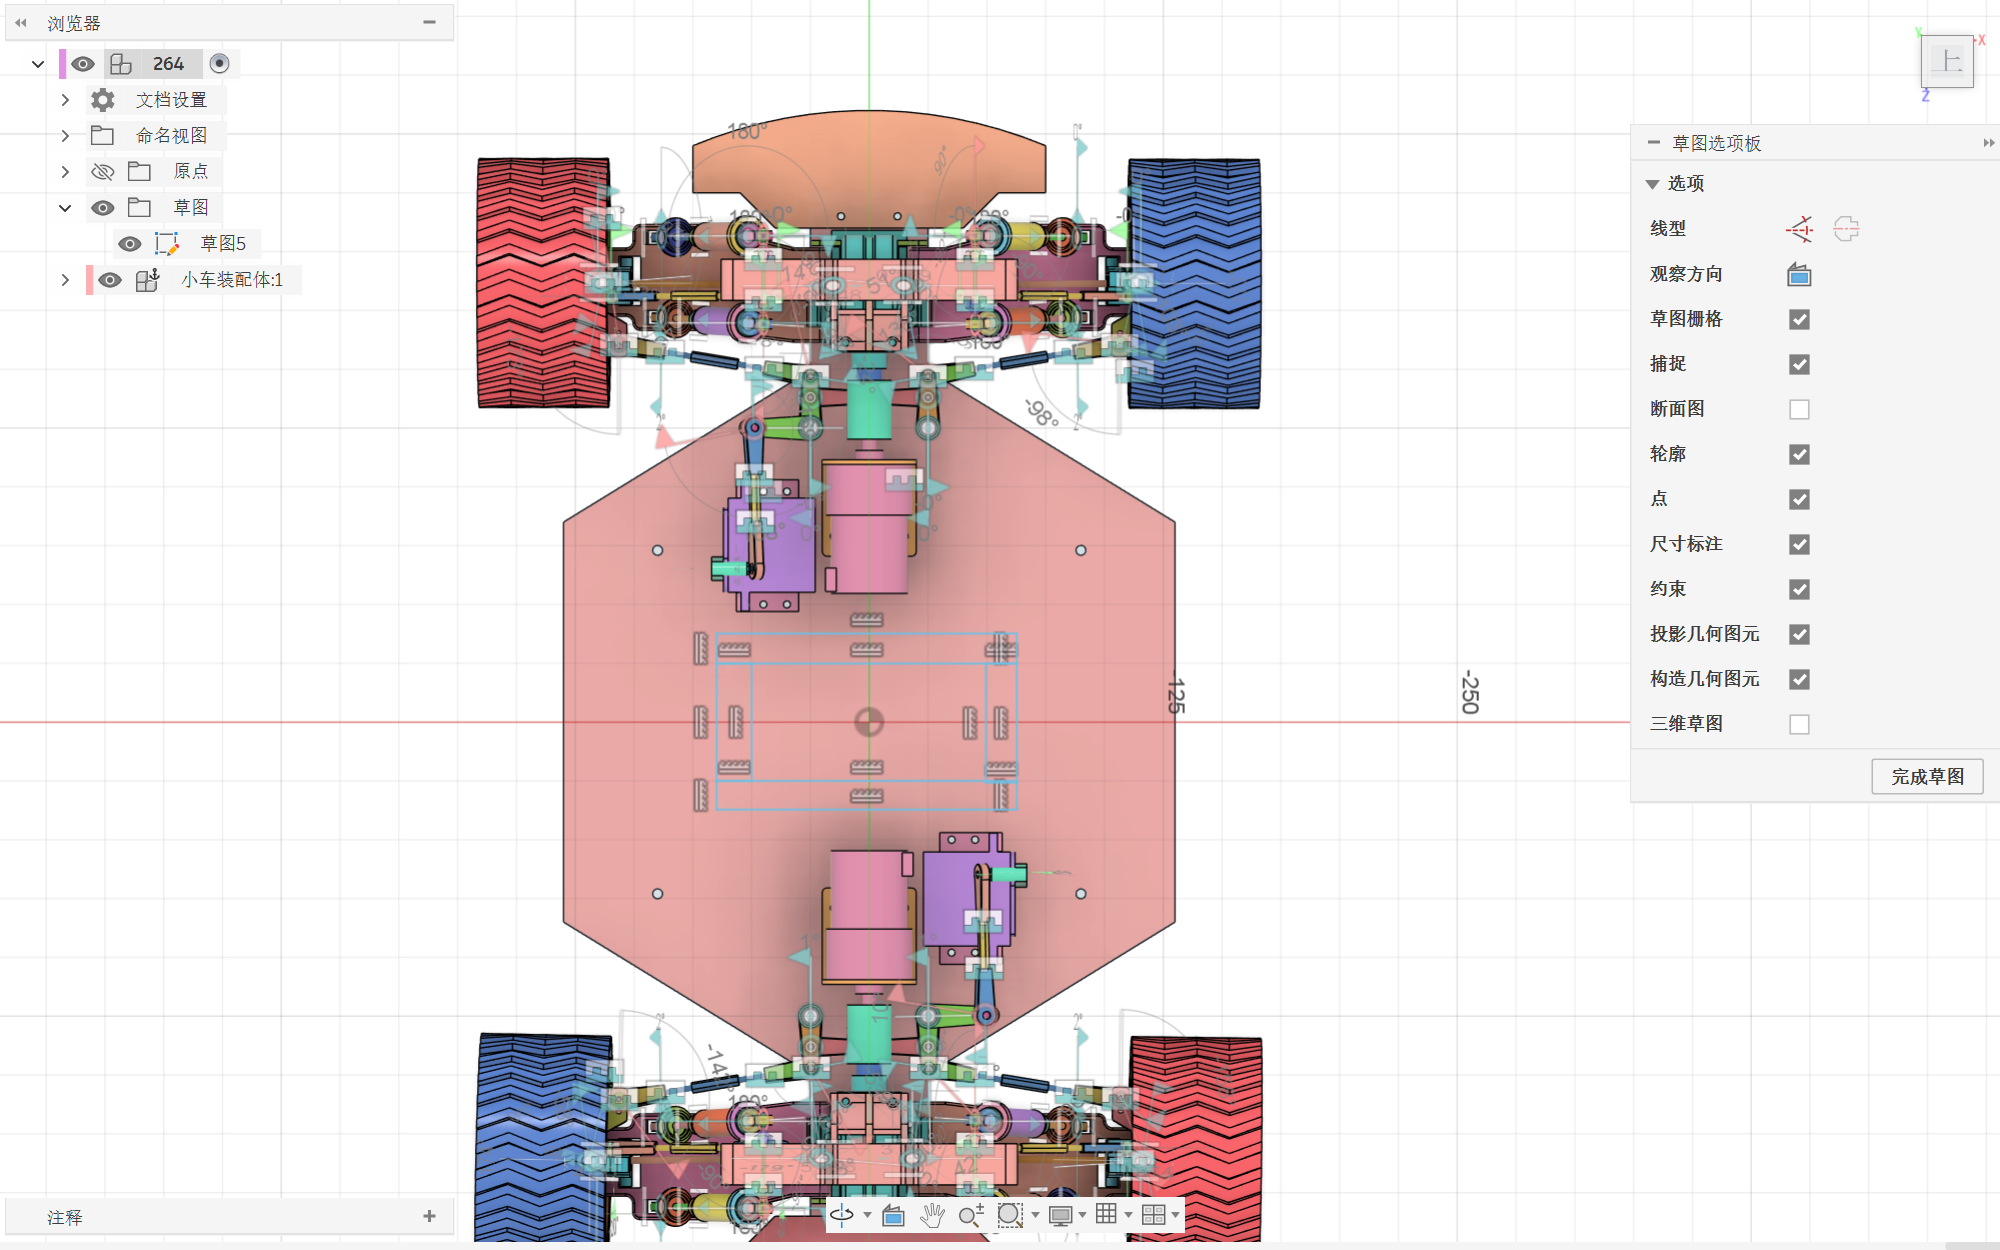Screen dimensions: 2000x1250
Task: Click the plus icon in 注释 panel
Action: (x=429, y=1216)
